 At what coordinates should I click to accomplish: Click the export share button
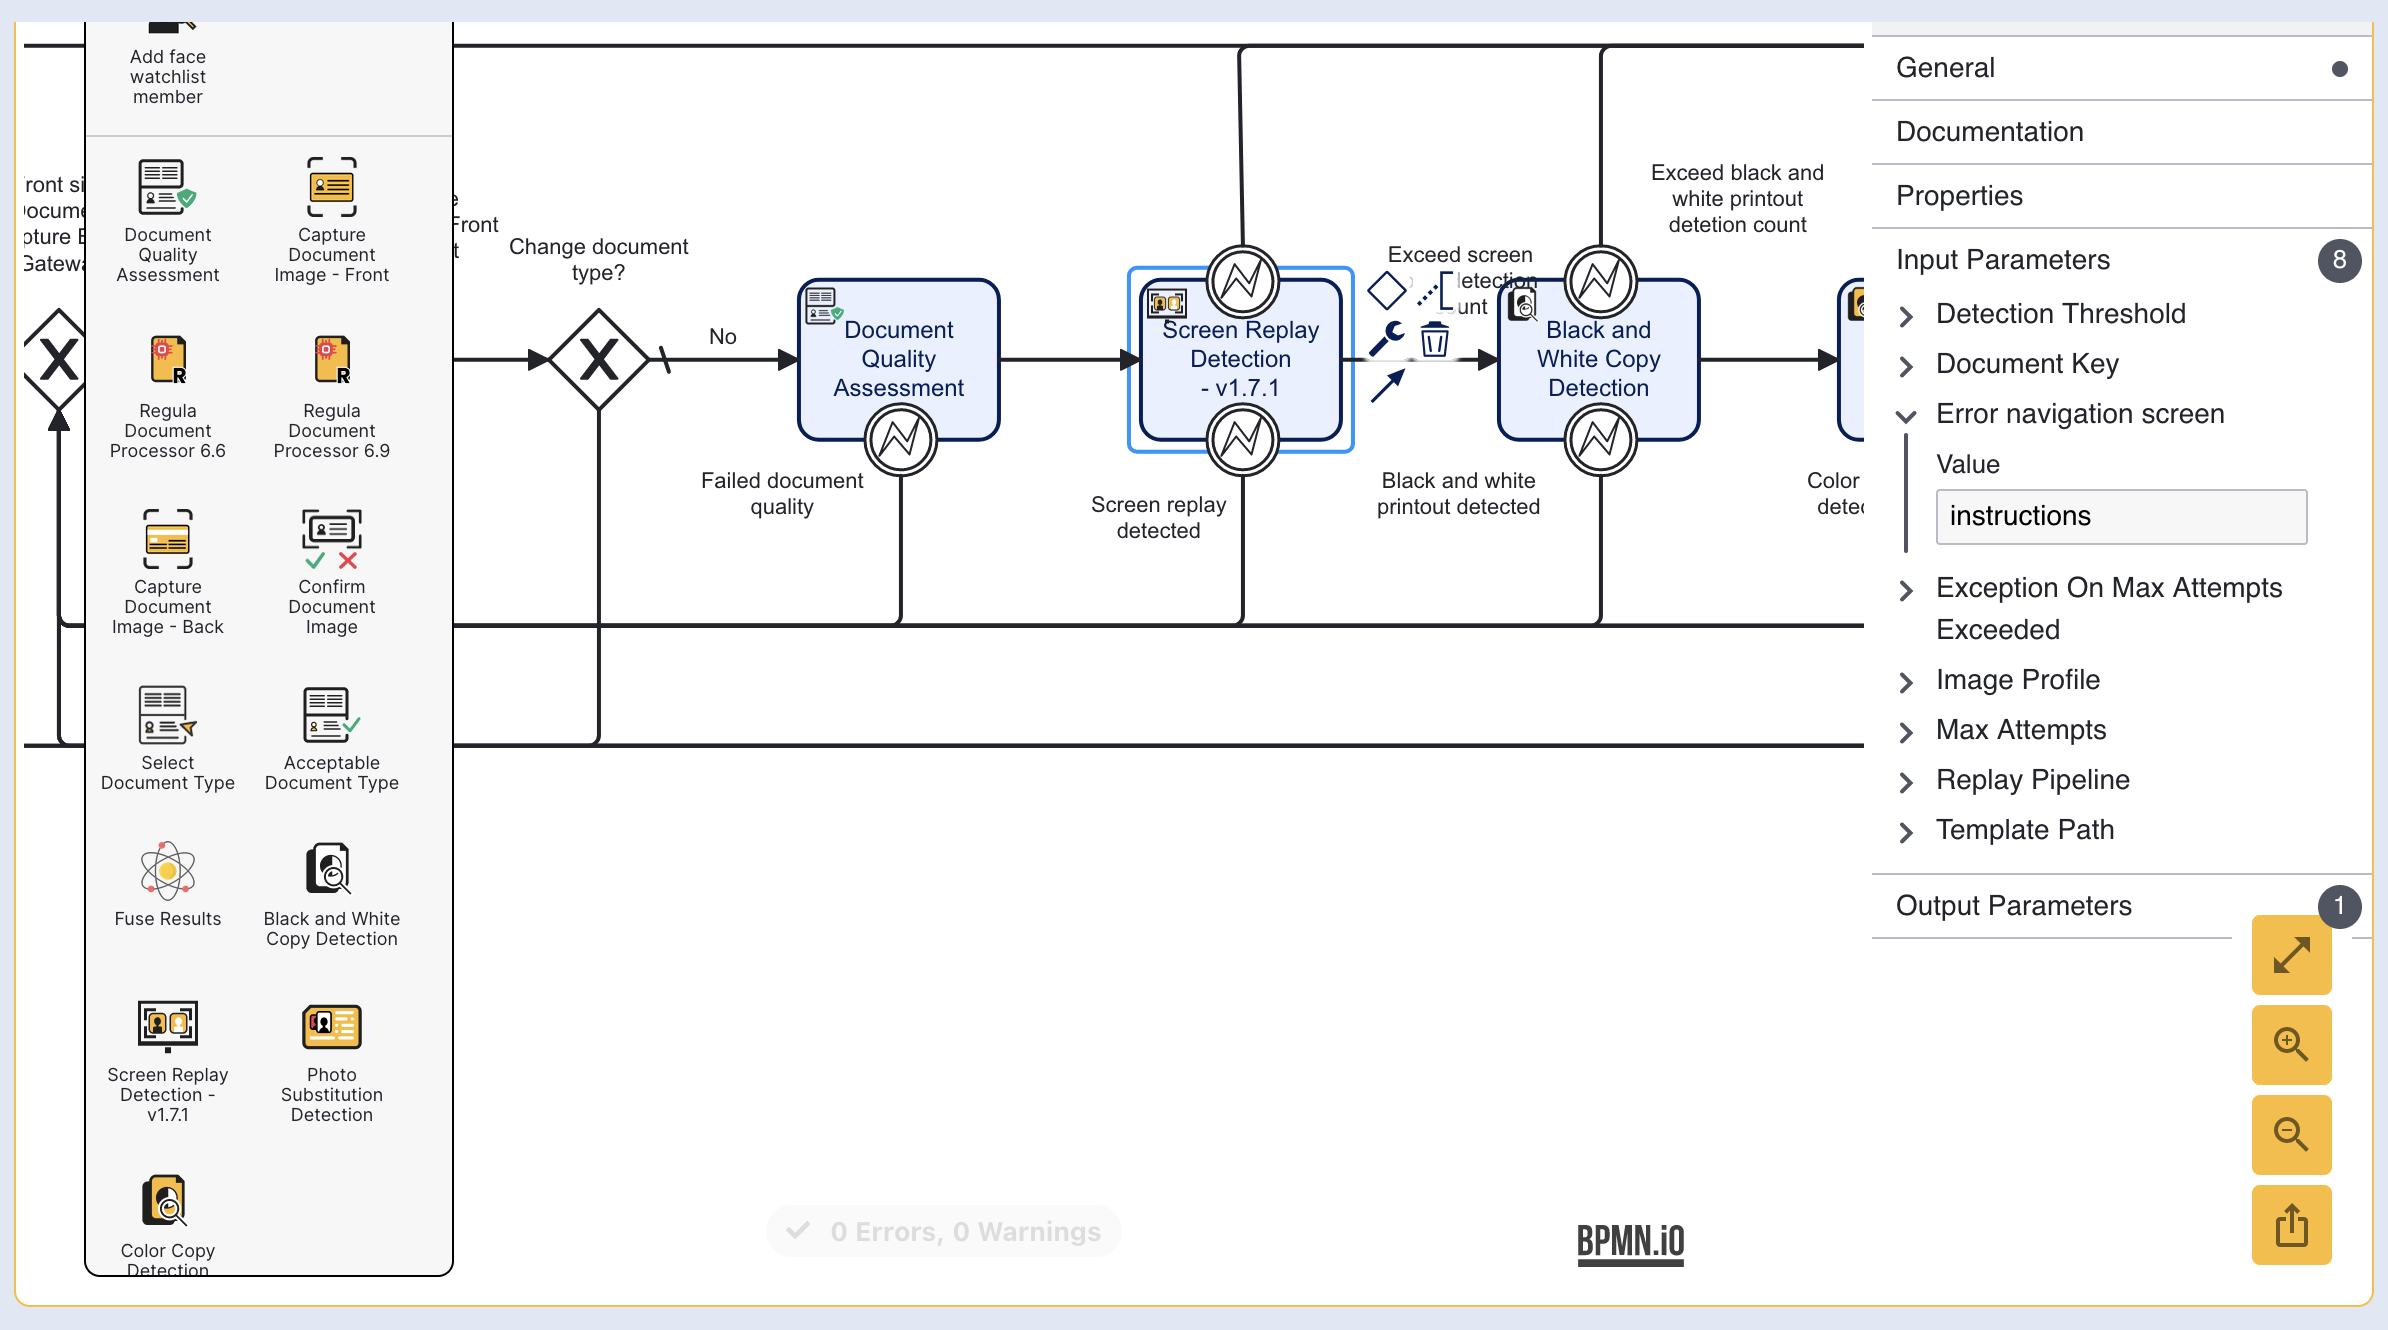click(2290, 1225)
